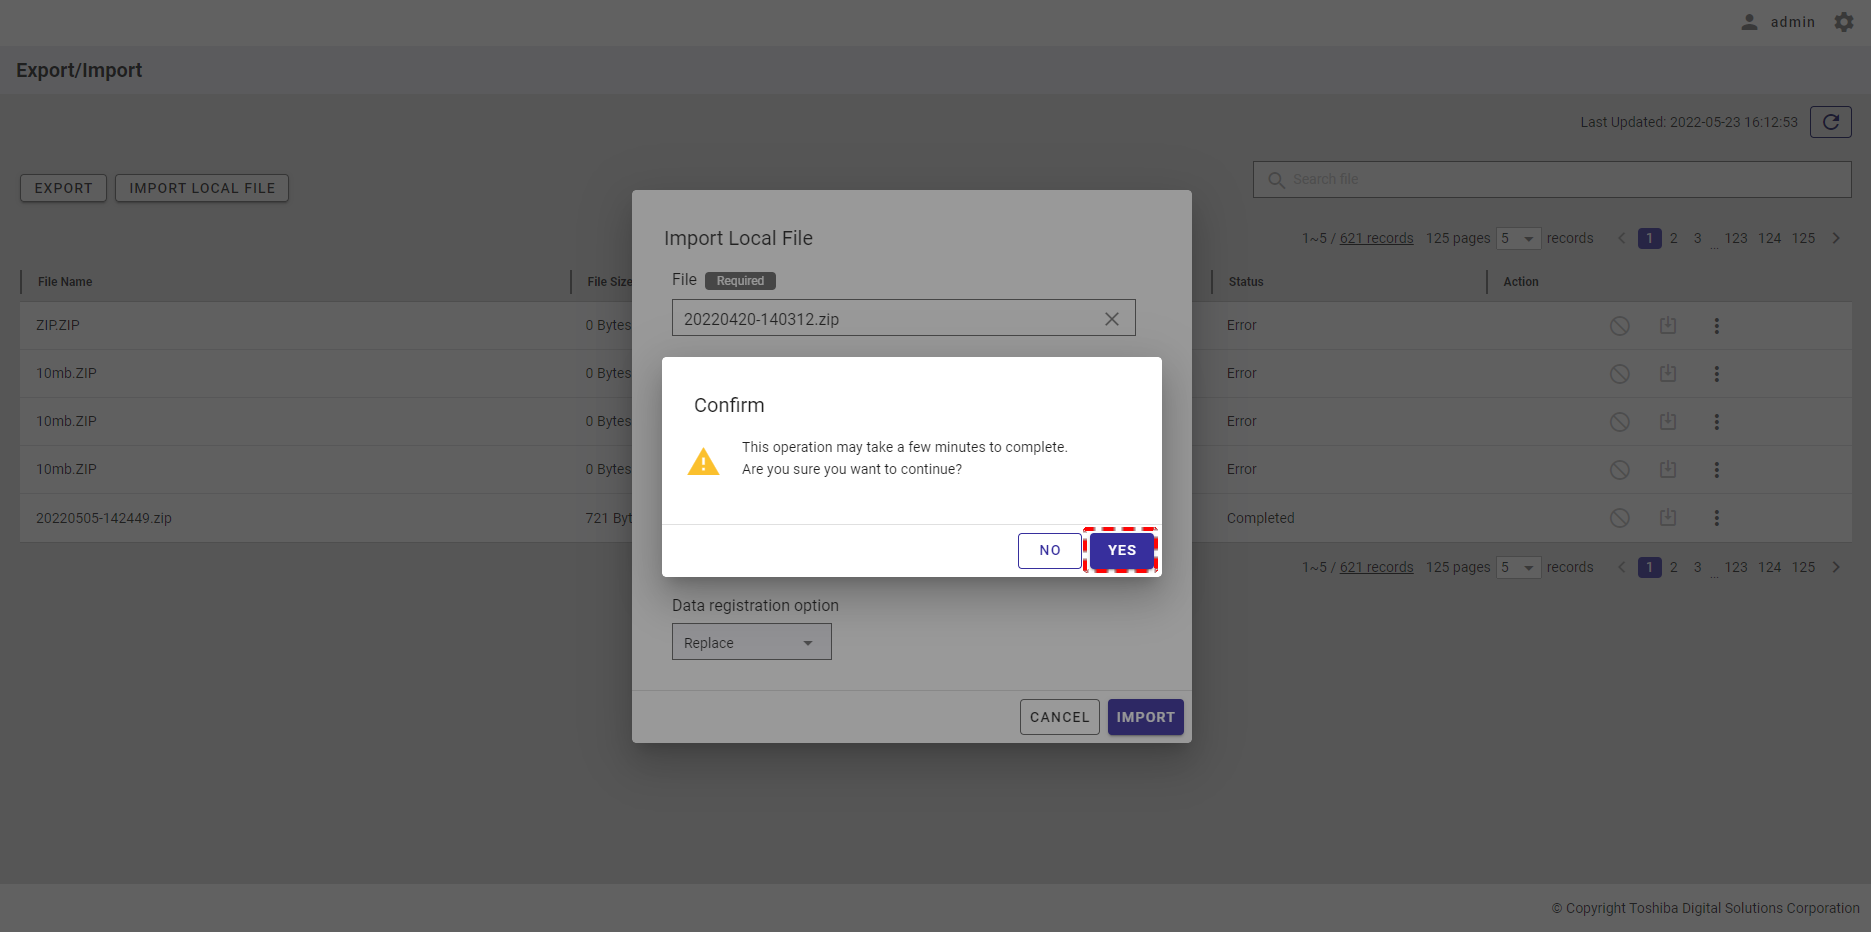Click the download icon in the first 10mb.ZIP row
The image size is (1871, 932).
click(x=1667, y=374)
